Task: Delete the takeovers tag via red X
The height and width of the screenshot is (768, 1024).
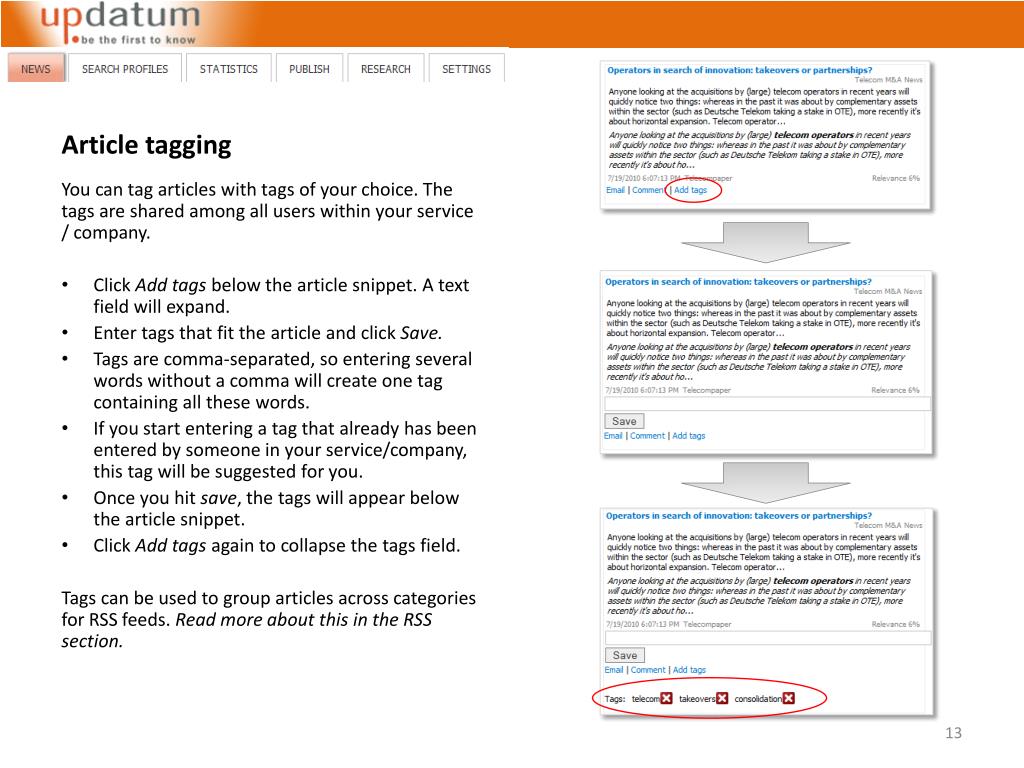Action: [x=722, y=698]
